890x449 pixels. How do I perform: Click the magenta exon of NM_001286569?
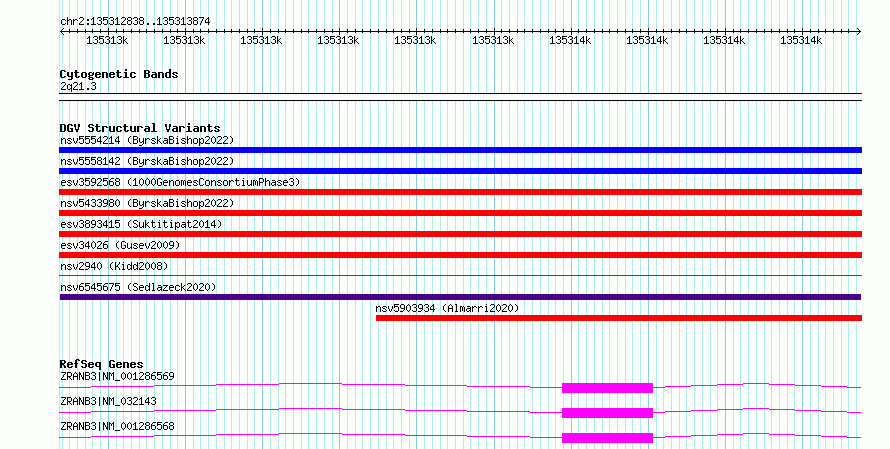pyautogui.click(x=607, y=388)
